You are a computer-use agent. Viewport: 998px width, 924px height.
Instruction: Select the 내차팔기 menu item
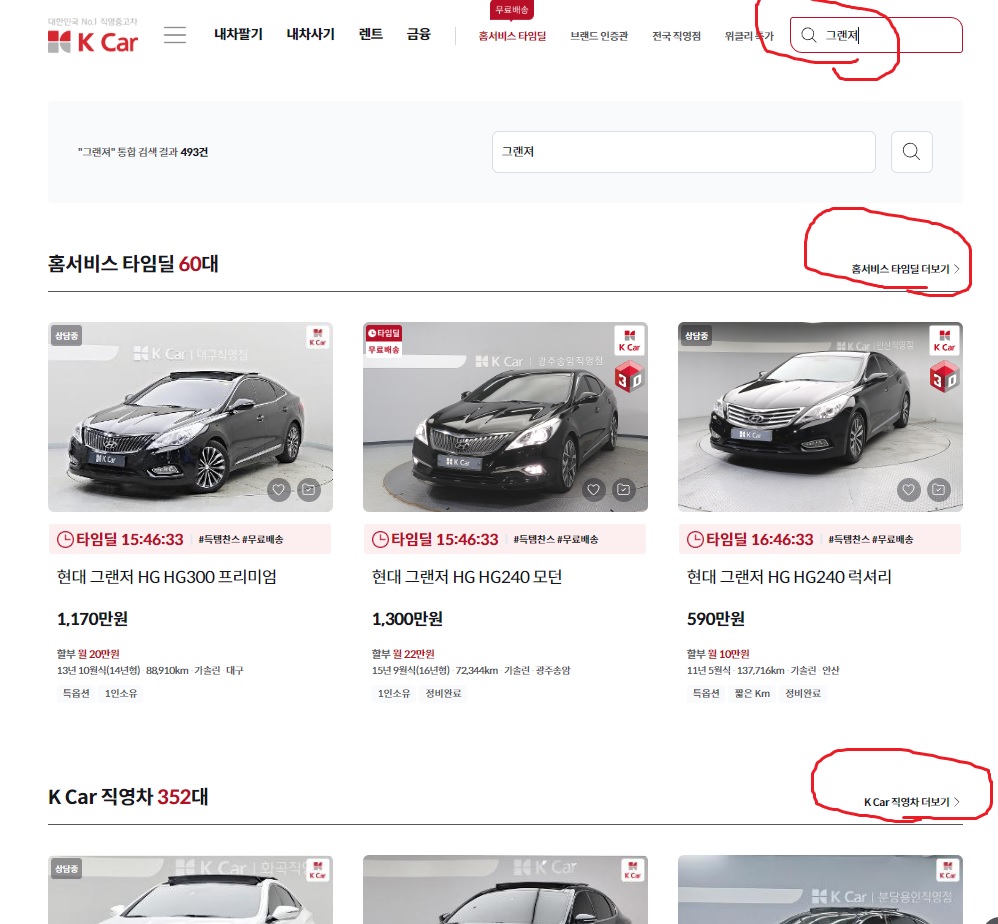pyautogui.click(x=241, y=33)
